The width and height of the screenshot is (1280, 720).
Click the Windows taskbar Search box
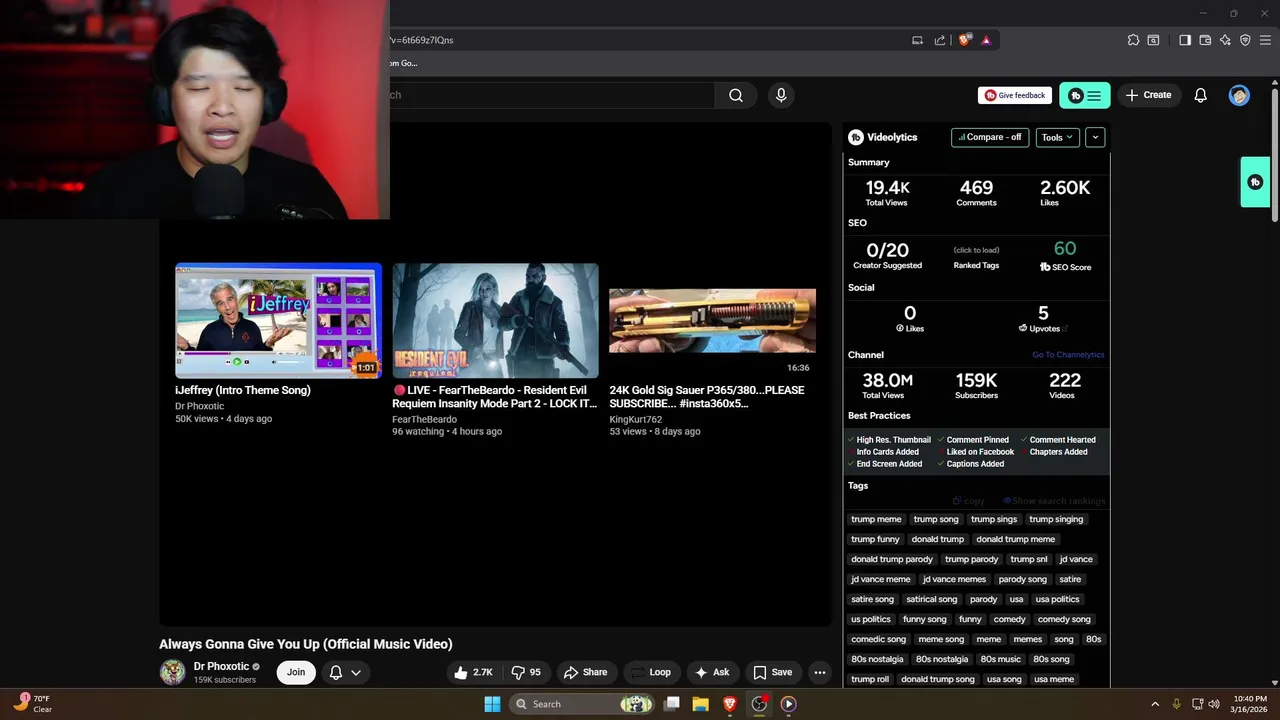click(582, 704)
